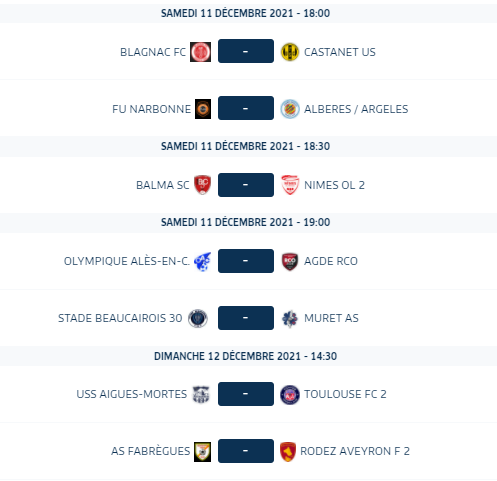Open score box for Blagnac FC vs Castanet
The width and height of the screenshot is (497, 481).
[x=246, y=51]
